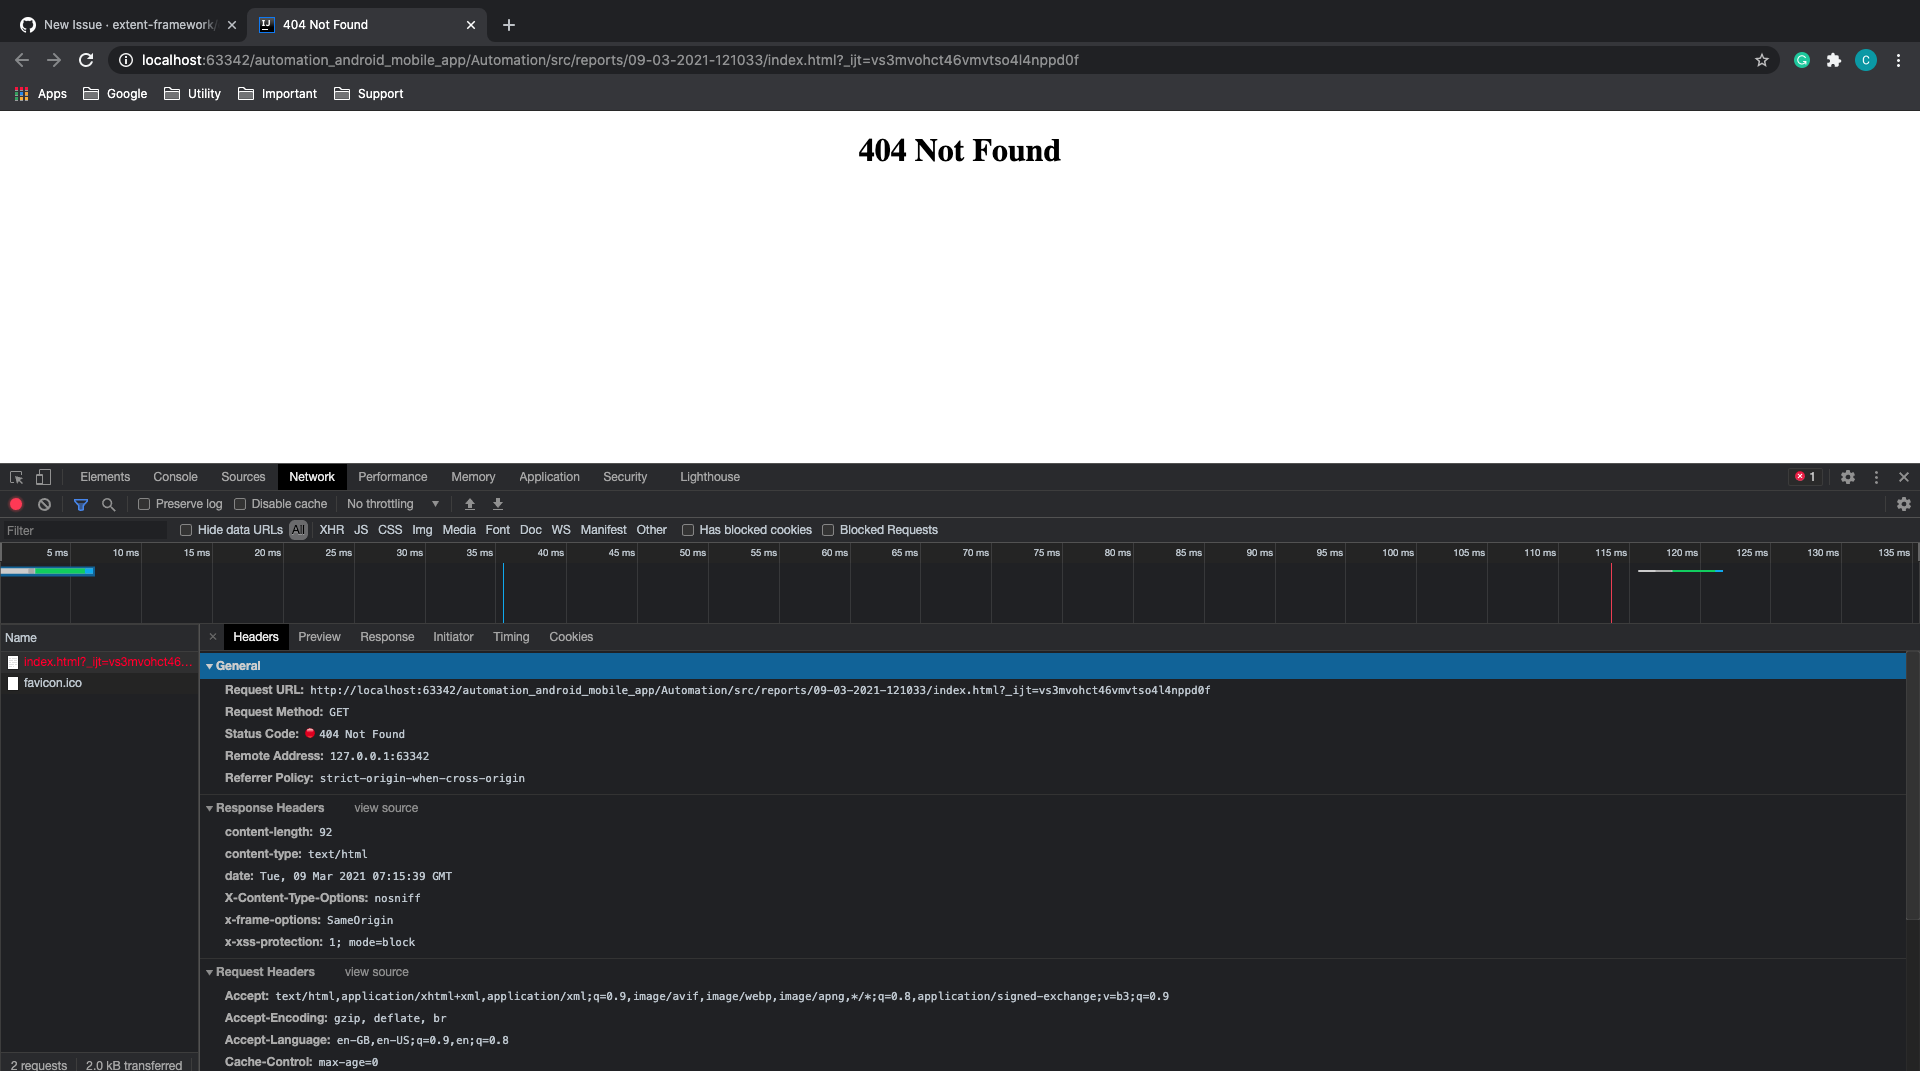Open the Extensions puzzle icon

click(1834, 60)
